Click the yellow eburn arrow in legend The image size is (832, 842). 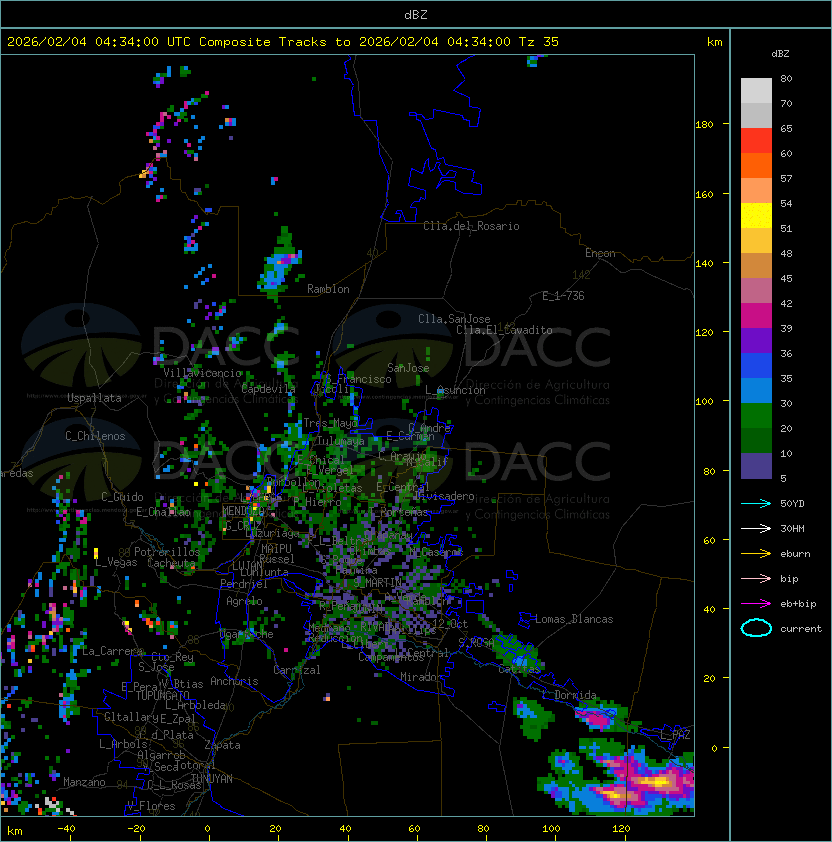point(756,554)
